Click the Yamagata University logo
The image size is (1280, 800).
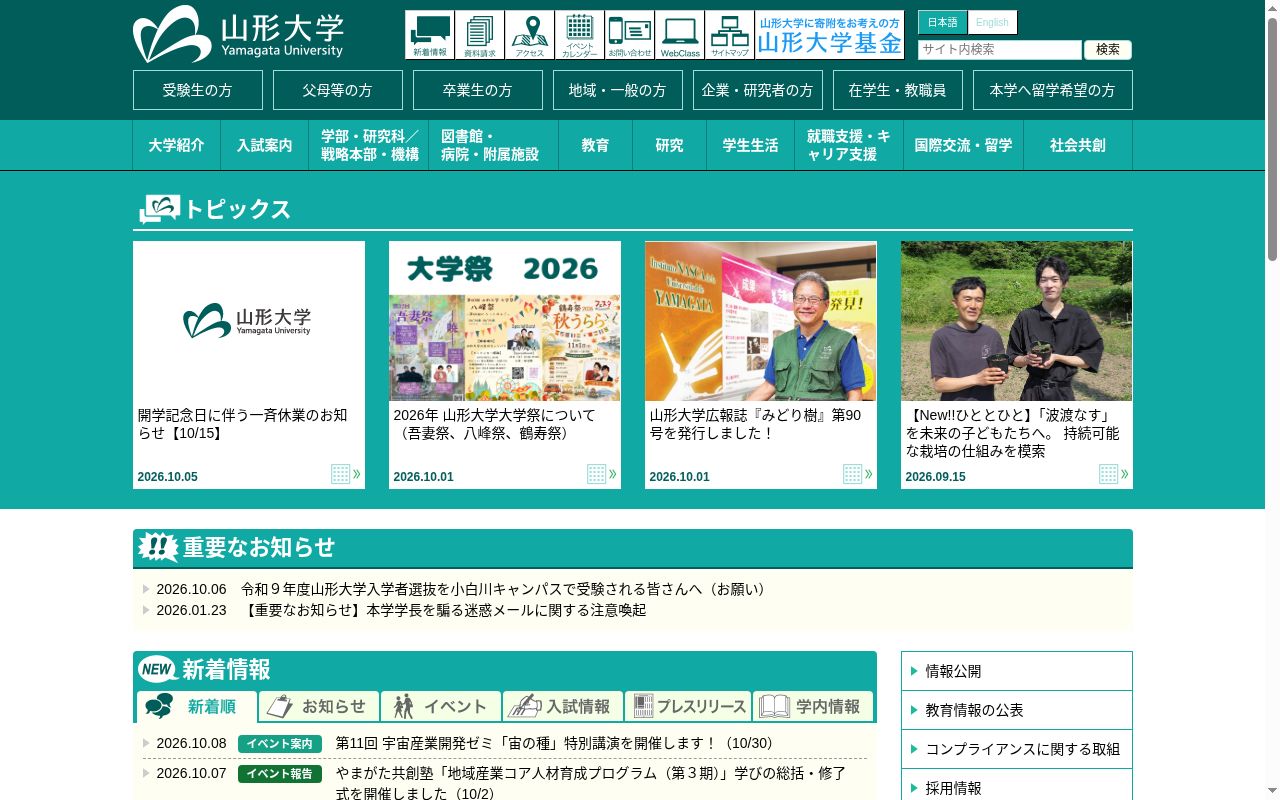(238, 34)
